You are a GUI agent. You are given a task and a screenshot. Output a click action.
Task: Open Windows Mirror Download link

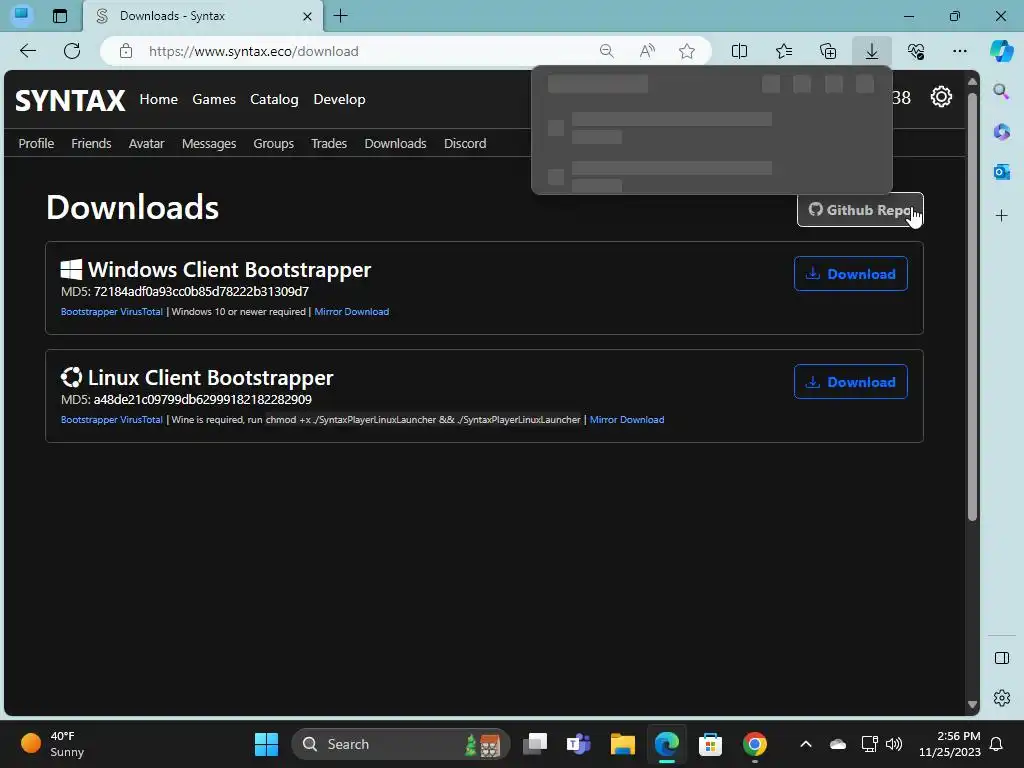tap(351, 312)
